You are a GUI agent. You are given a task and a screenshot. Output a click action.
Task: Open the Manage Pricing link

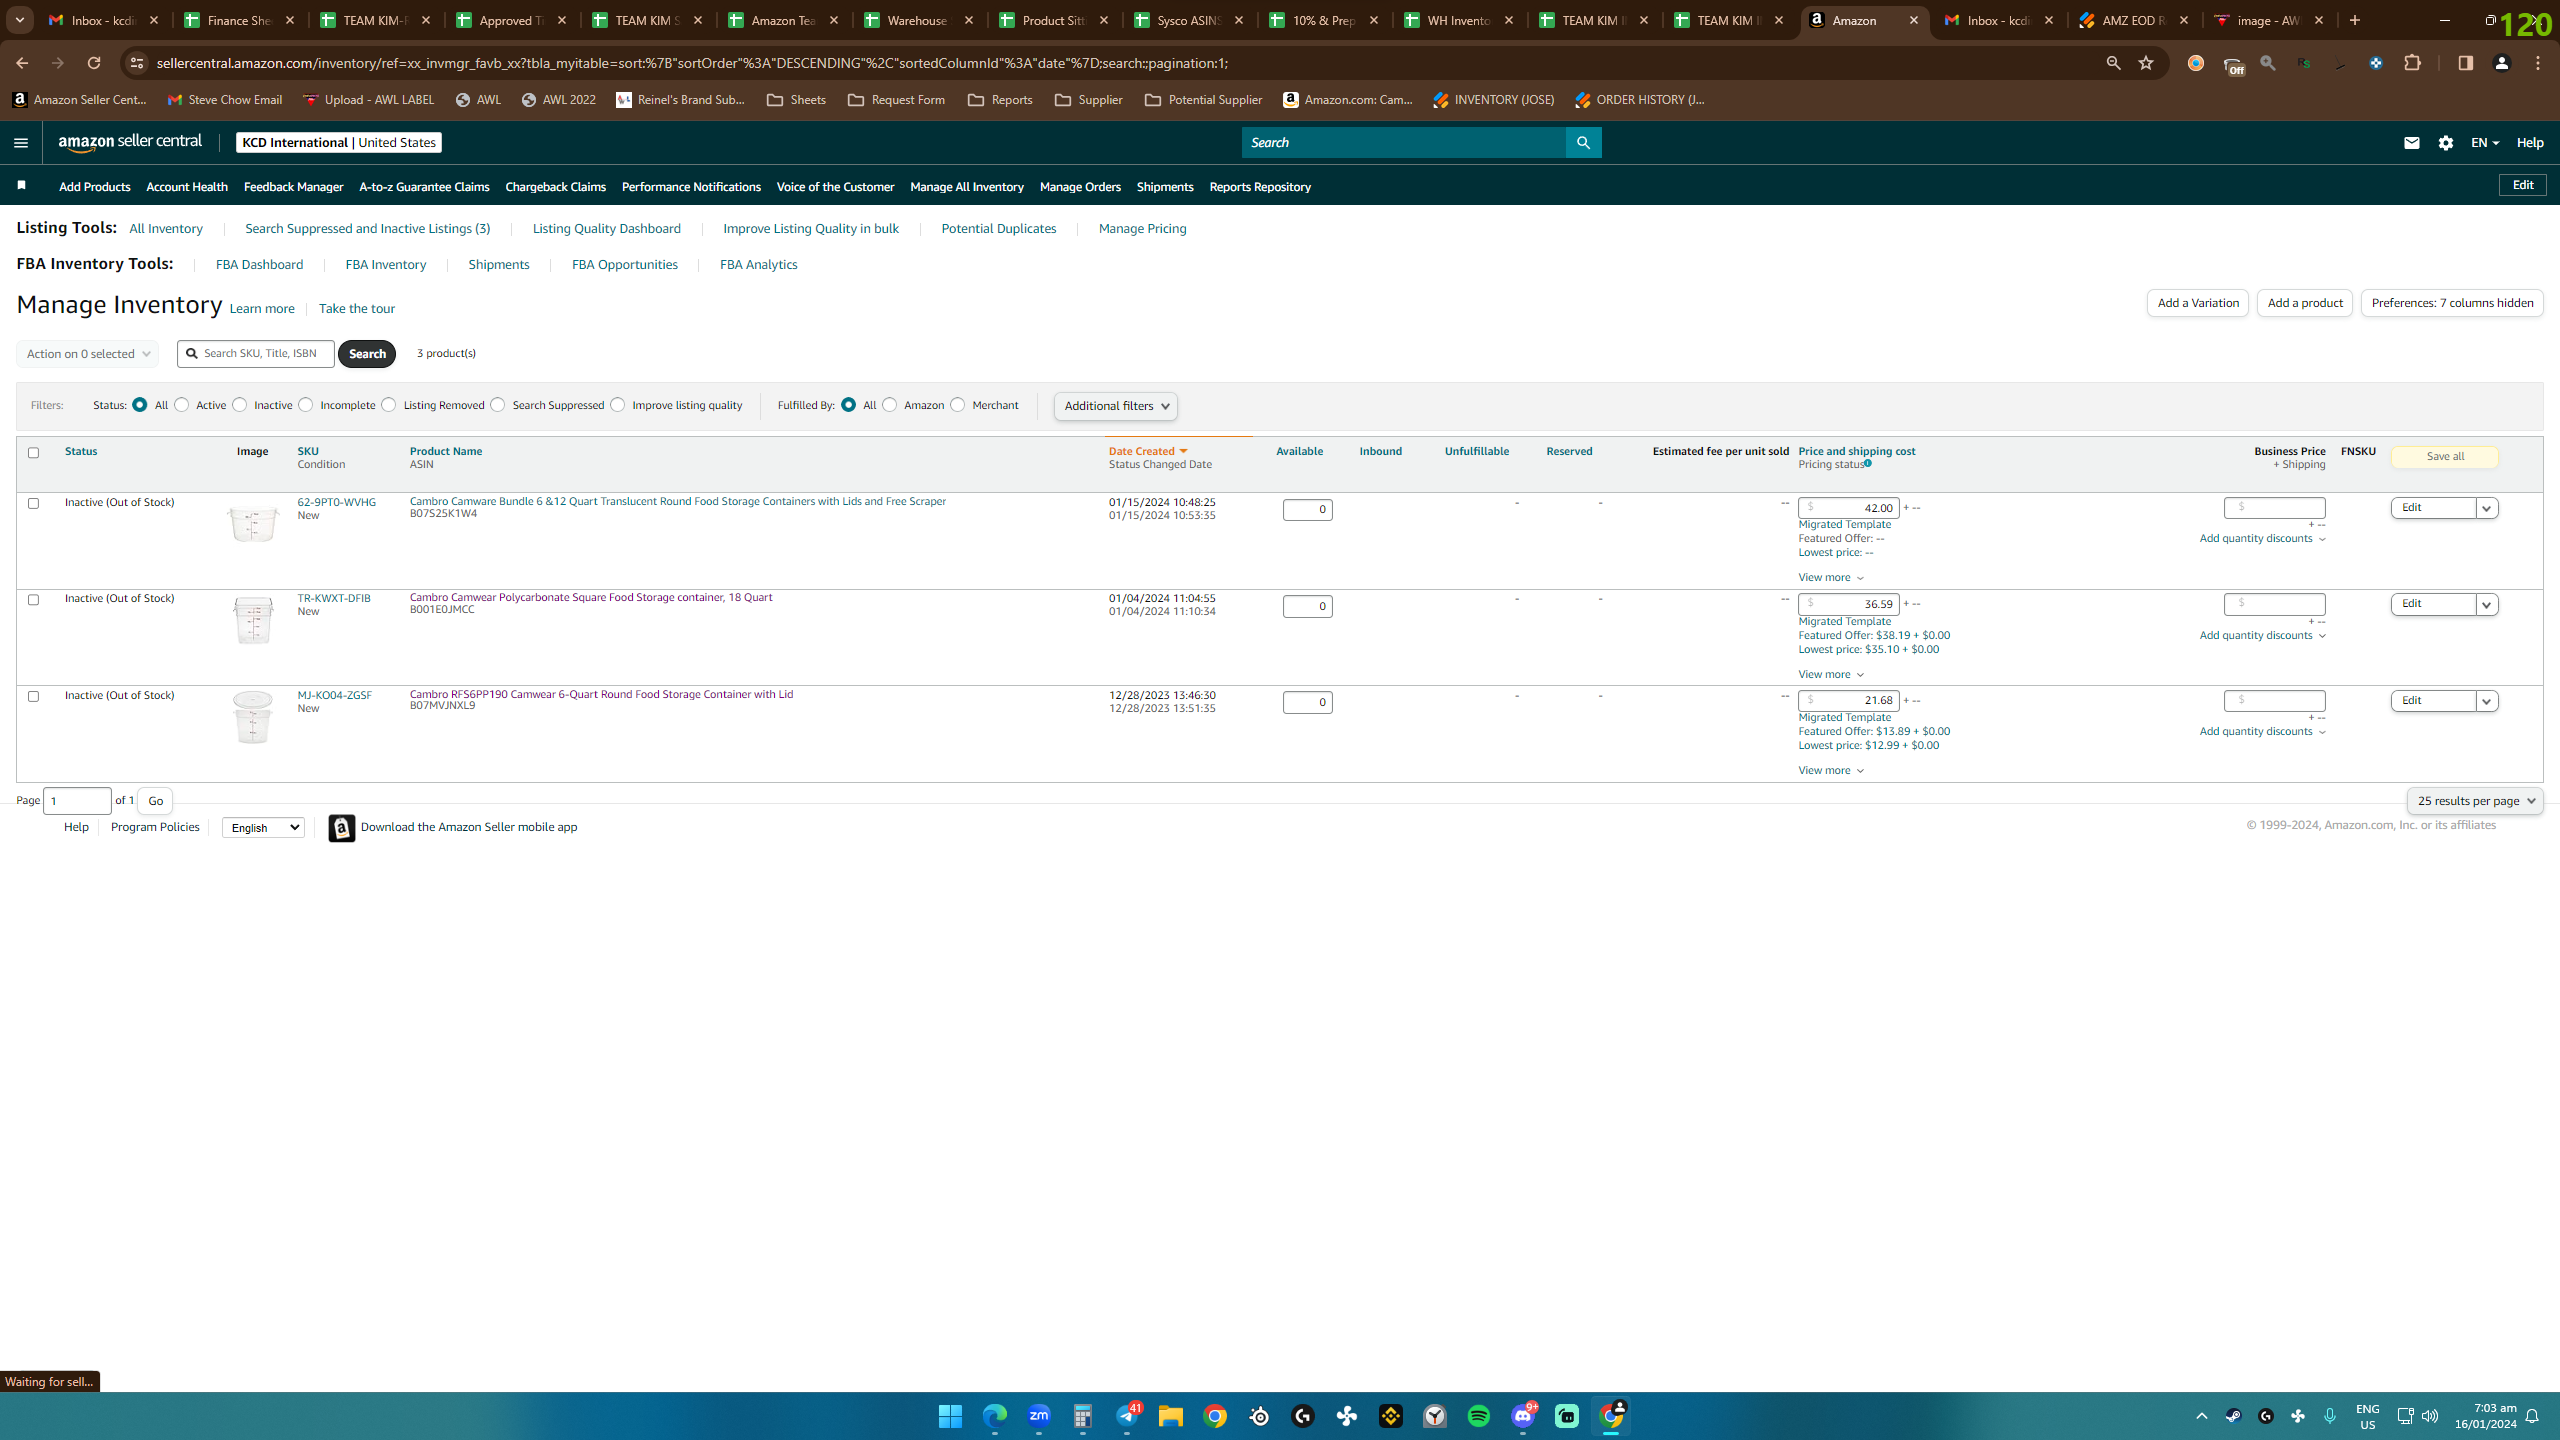1142,229
